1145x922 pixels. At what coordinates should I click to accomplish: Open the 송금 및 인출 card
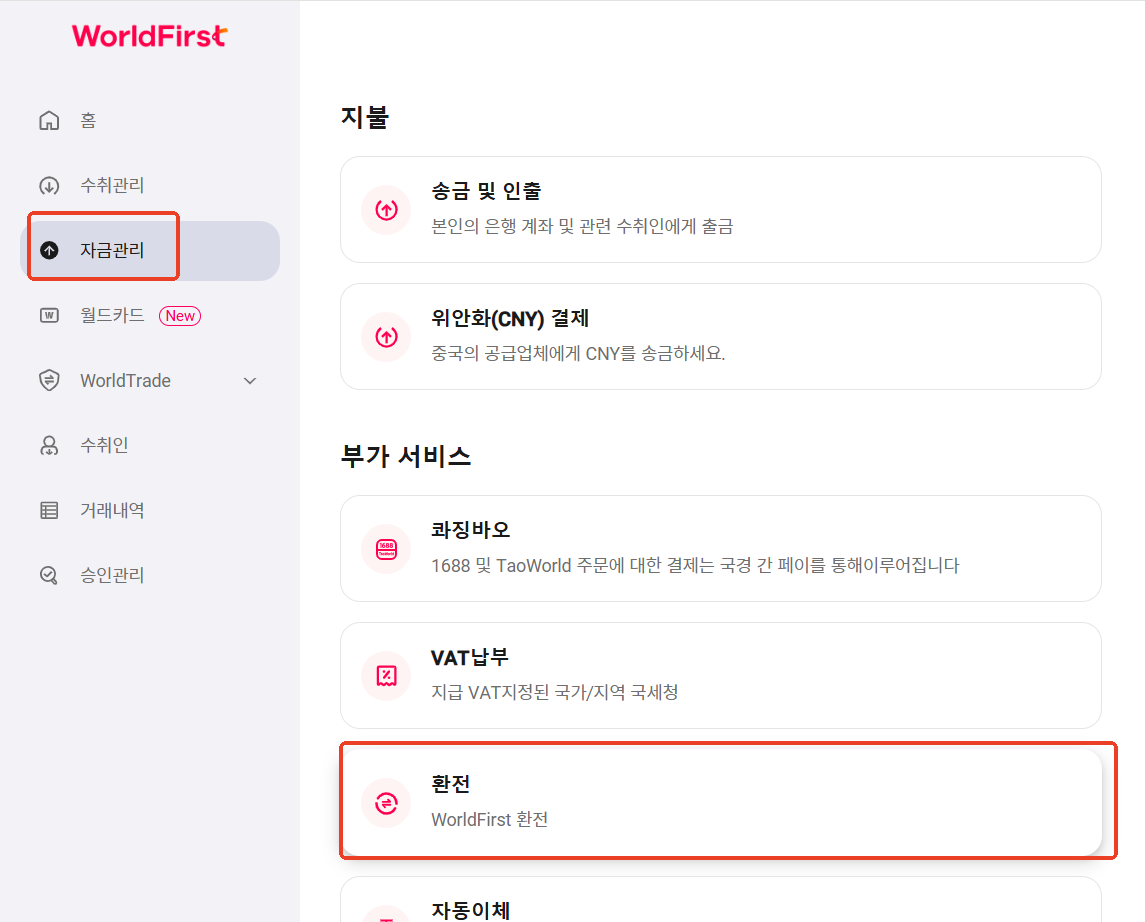[721, 210]
